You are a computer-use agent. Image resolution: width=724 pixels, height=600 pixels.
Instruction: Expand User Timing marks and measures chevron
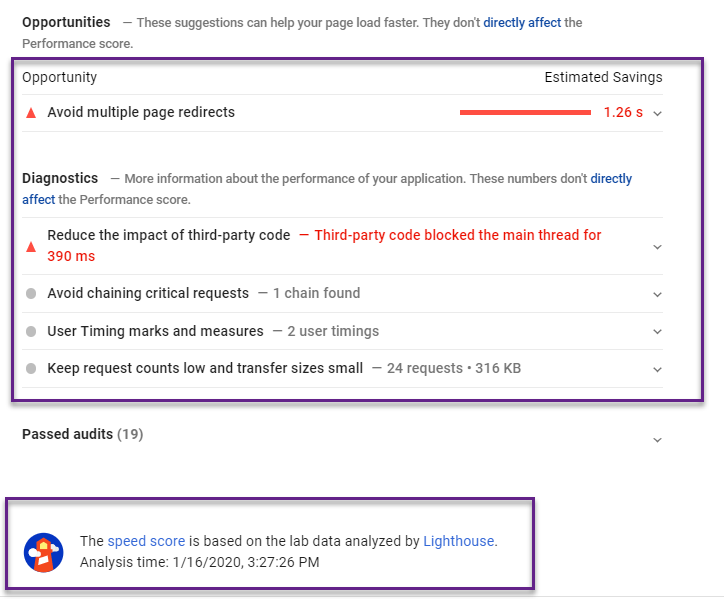[657, 332]
